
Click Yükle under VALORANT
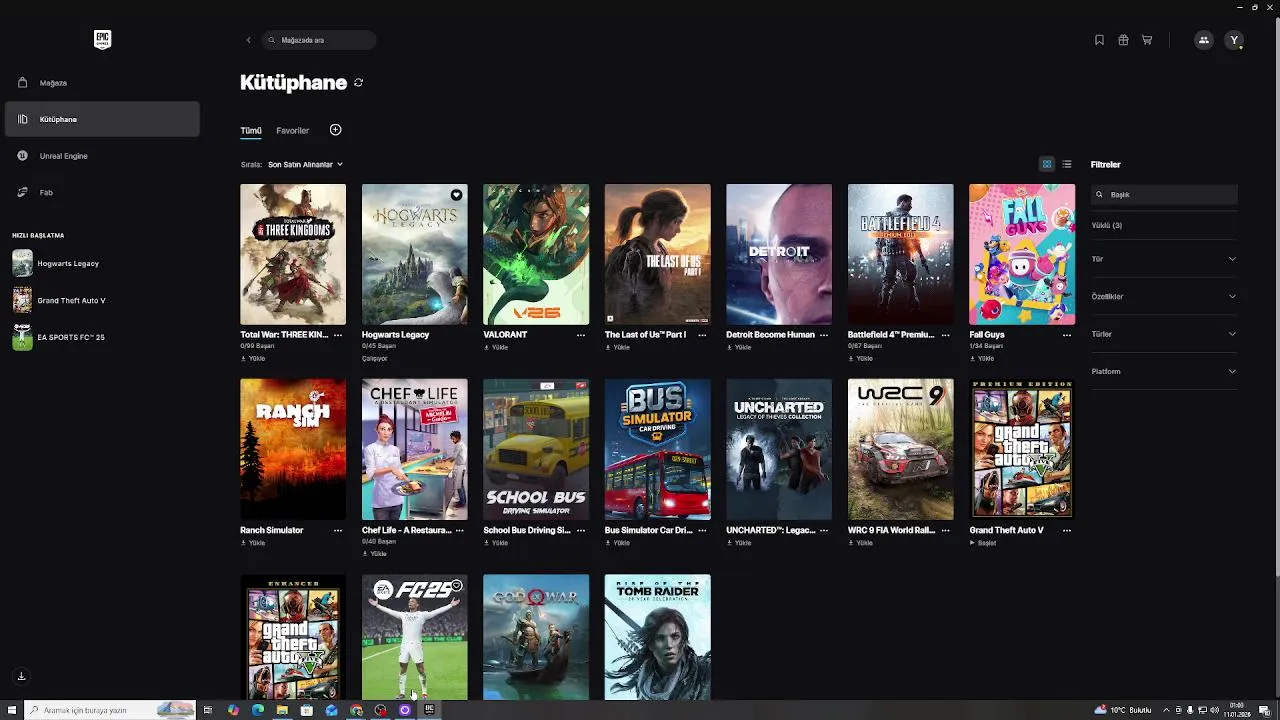coord(496,347)
